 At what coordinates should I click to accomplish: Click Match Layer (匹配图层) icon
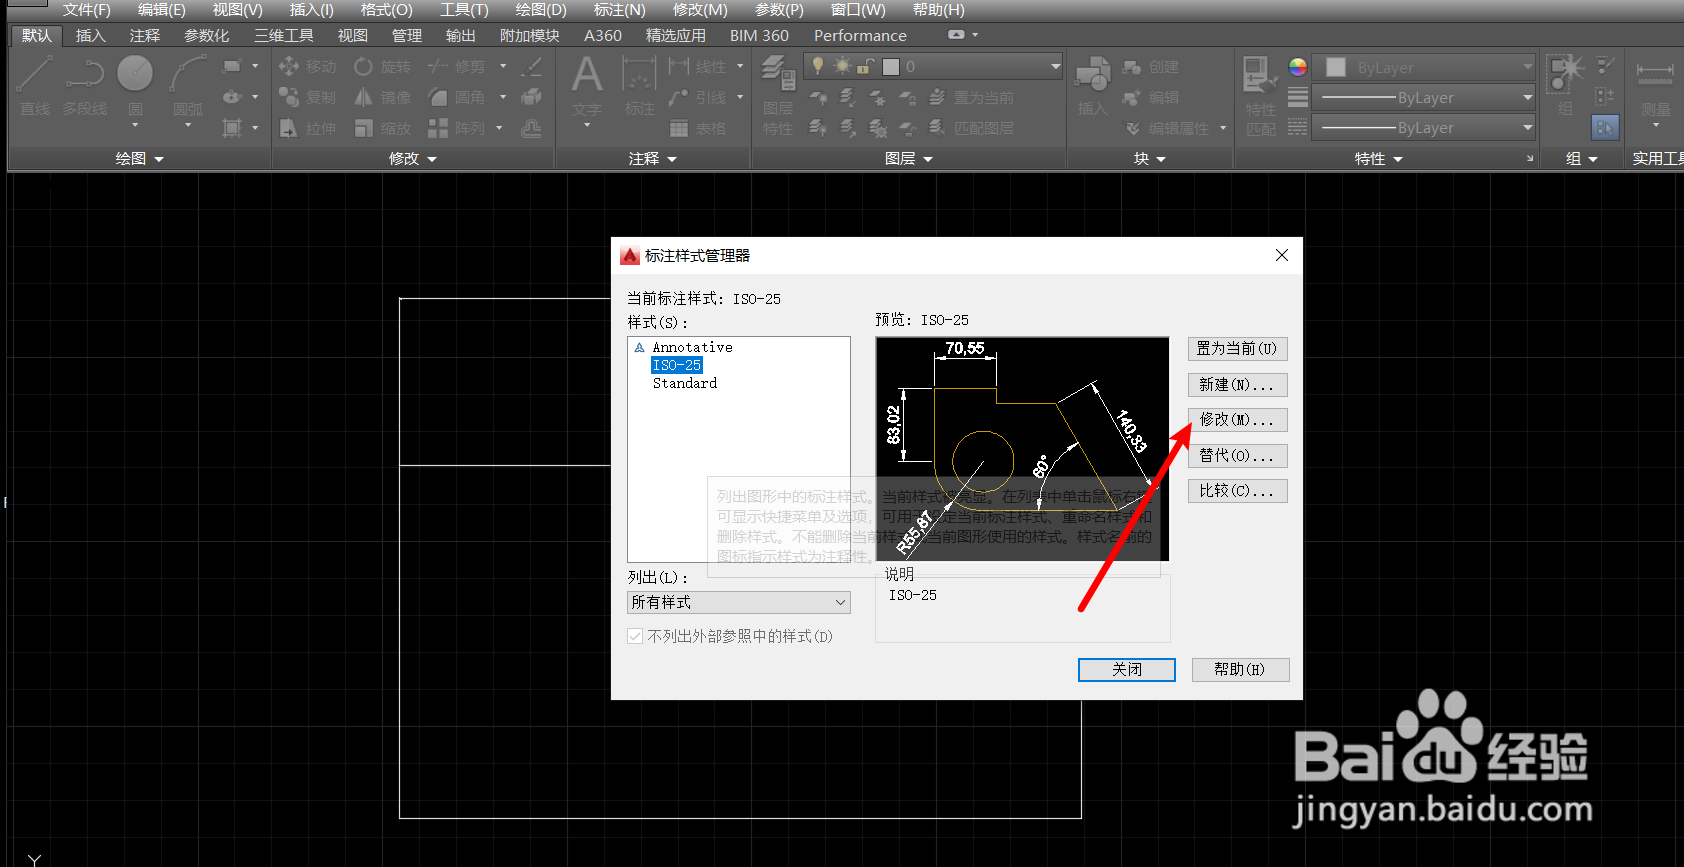(x=937, y=127)
